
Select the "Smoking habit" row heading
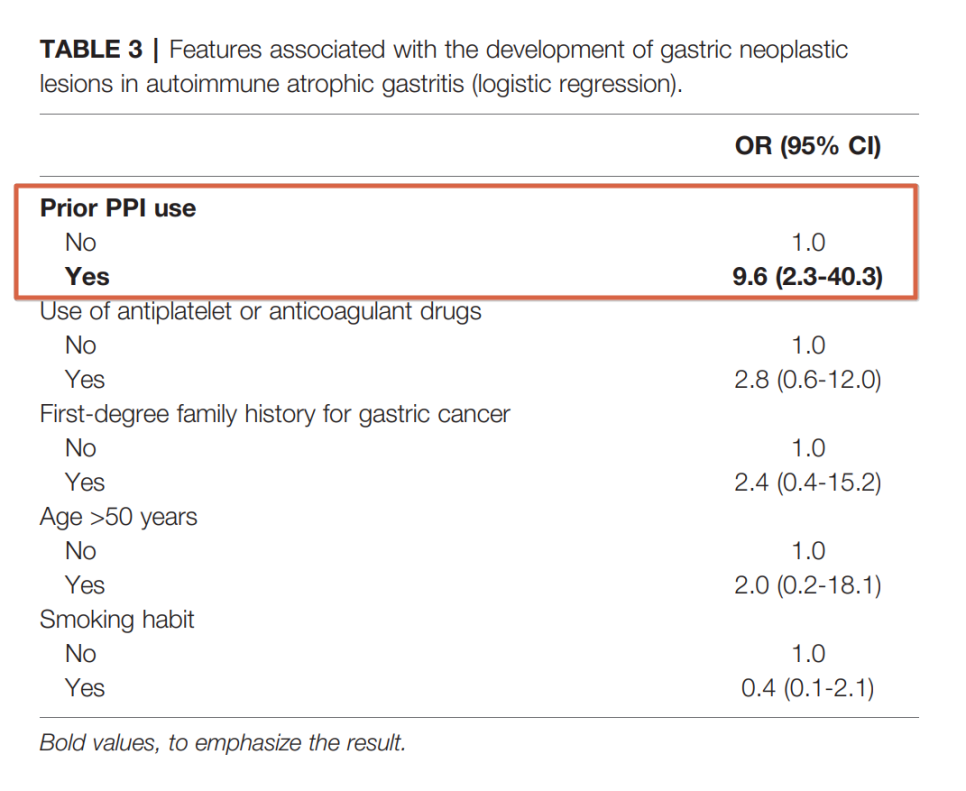pyautogui.click(x=117, y=620)
